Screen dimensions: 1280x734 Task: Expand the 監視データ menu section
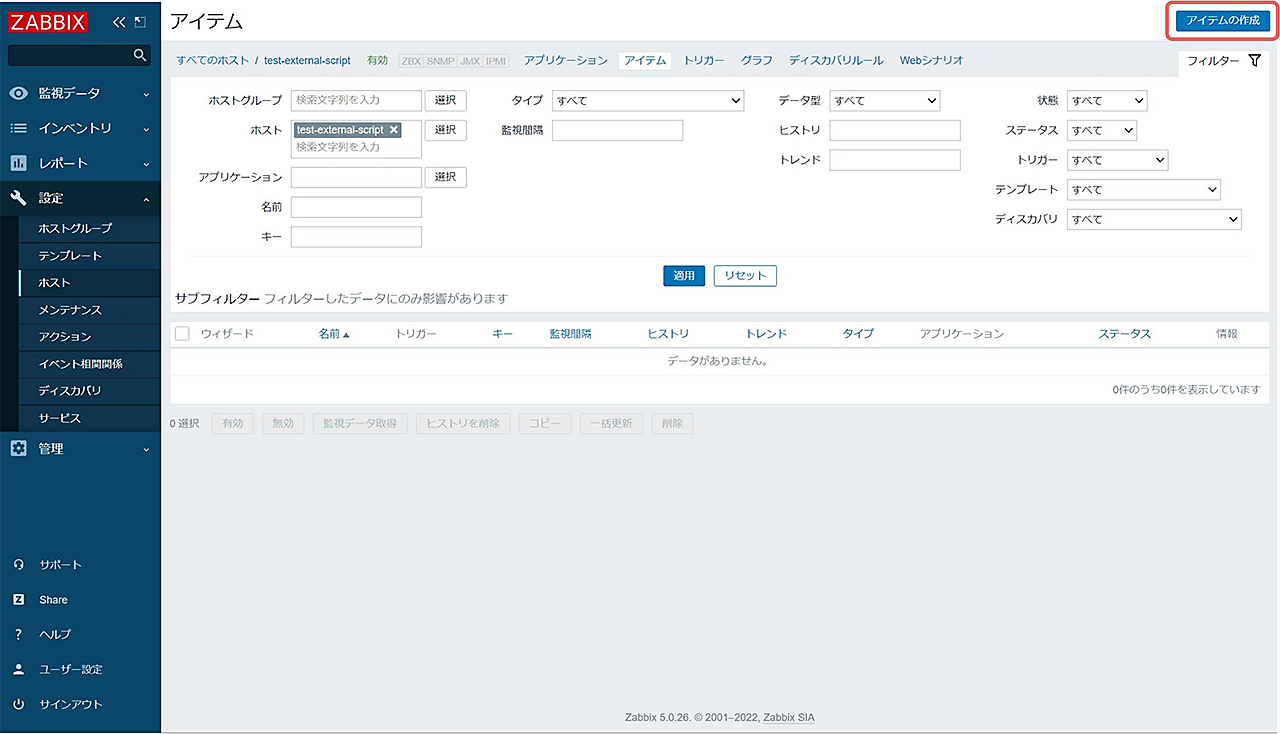pyautogui.click(x=80, y=94)
